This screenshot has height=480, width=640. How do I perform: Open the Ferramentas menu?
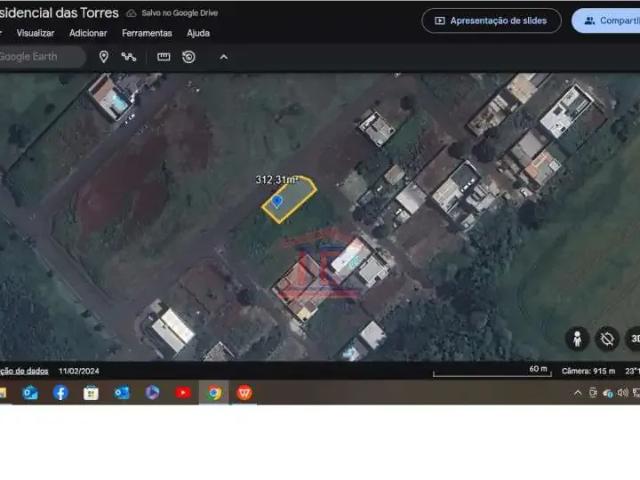[147, 33]
